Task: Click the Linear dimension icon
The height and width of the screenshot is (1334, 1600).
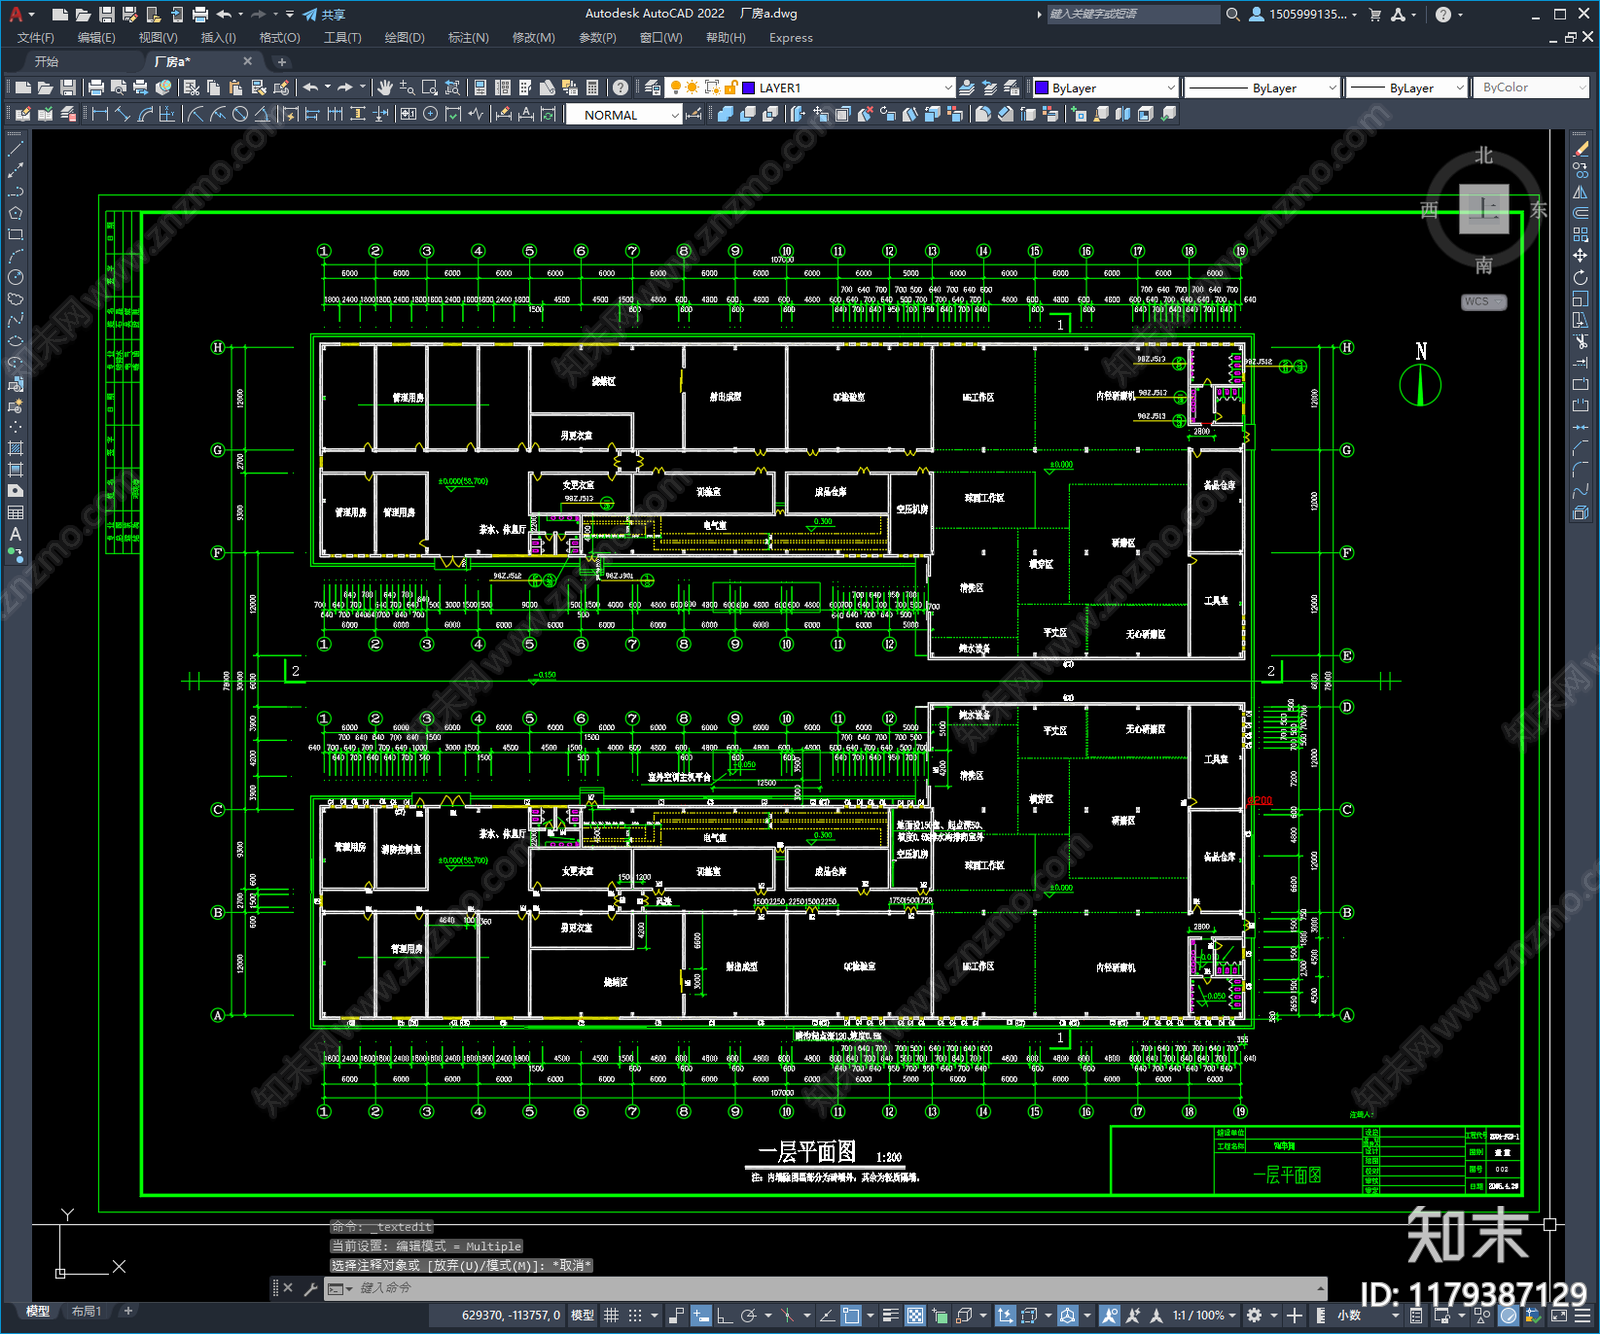Action: (100, 114)
